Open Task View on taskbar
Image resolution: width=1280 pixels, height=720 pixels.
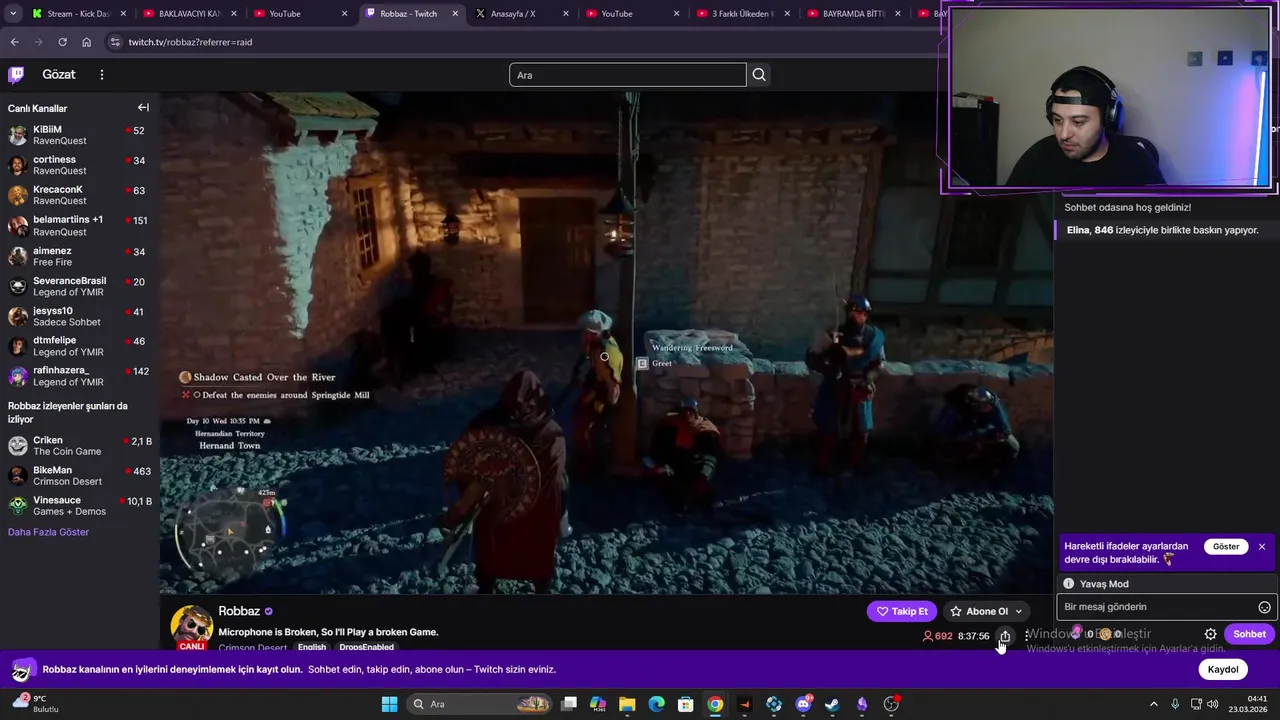(x=569, y=704)
